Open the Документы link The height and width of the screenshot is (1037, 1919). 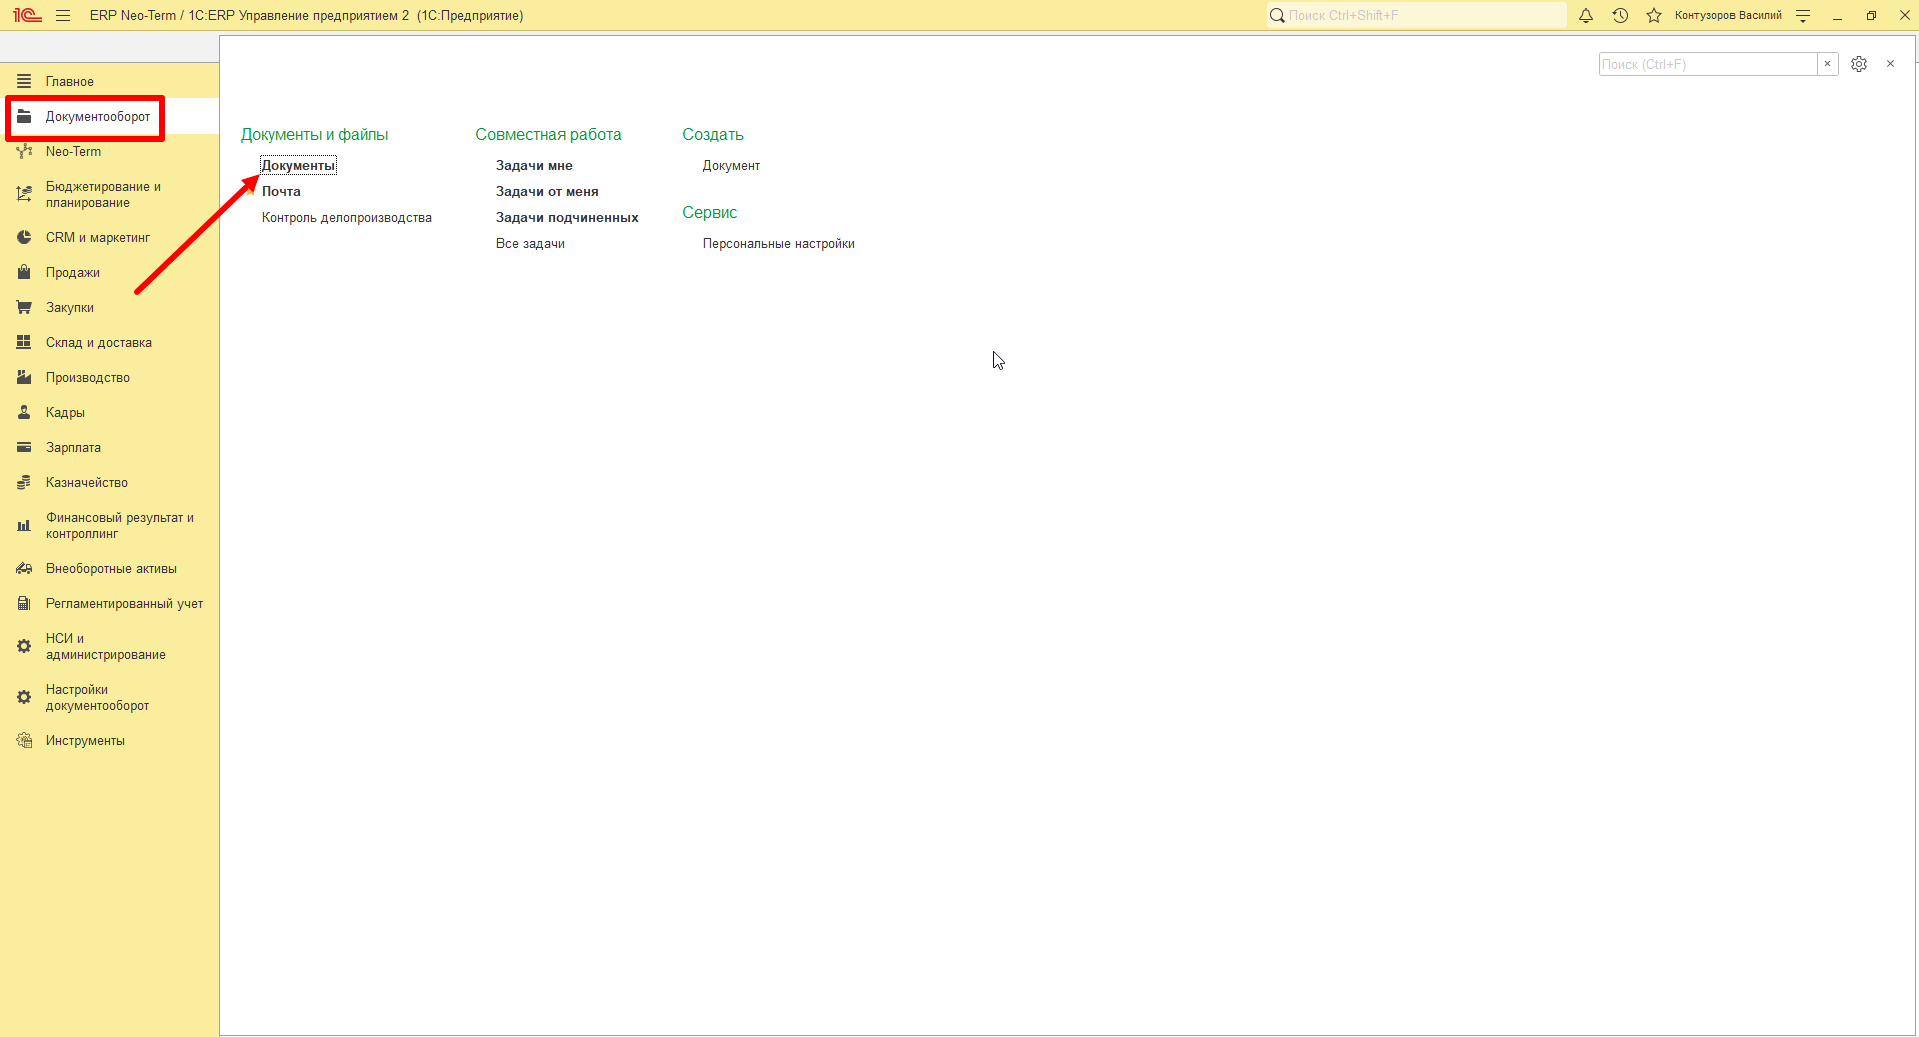tap(298, 166)
